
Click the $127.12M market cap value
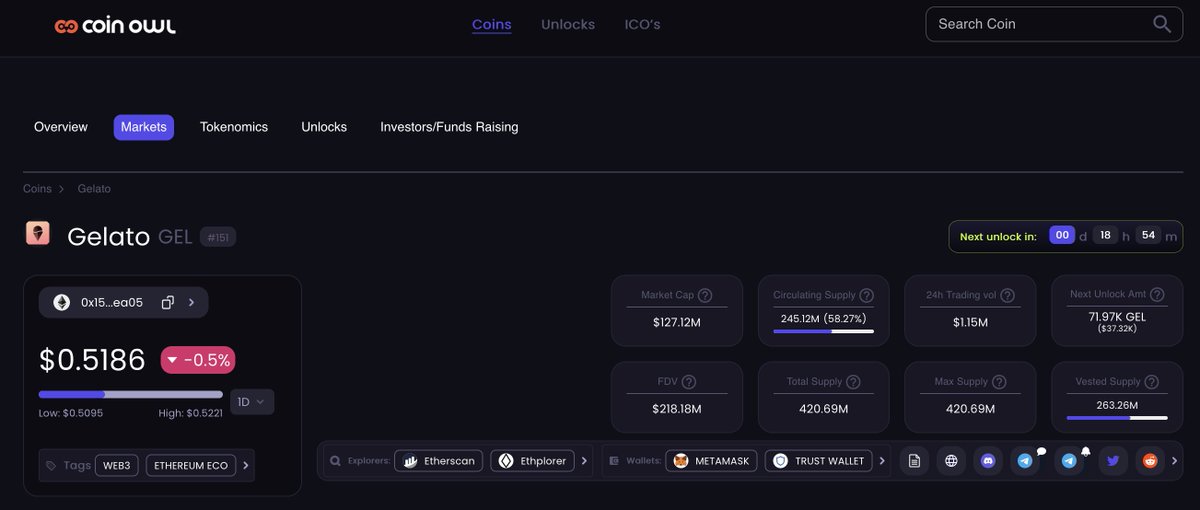(677, 323)
